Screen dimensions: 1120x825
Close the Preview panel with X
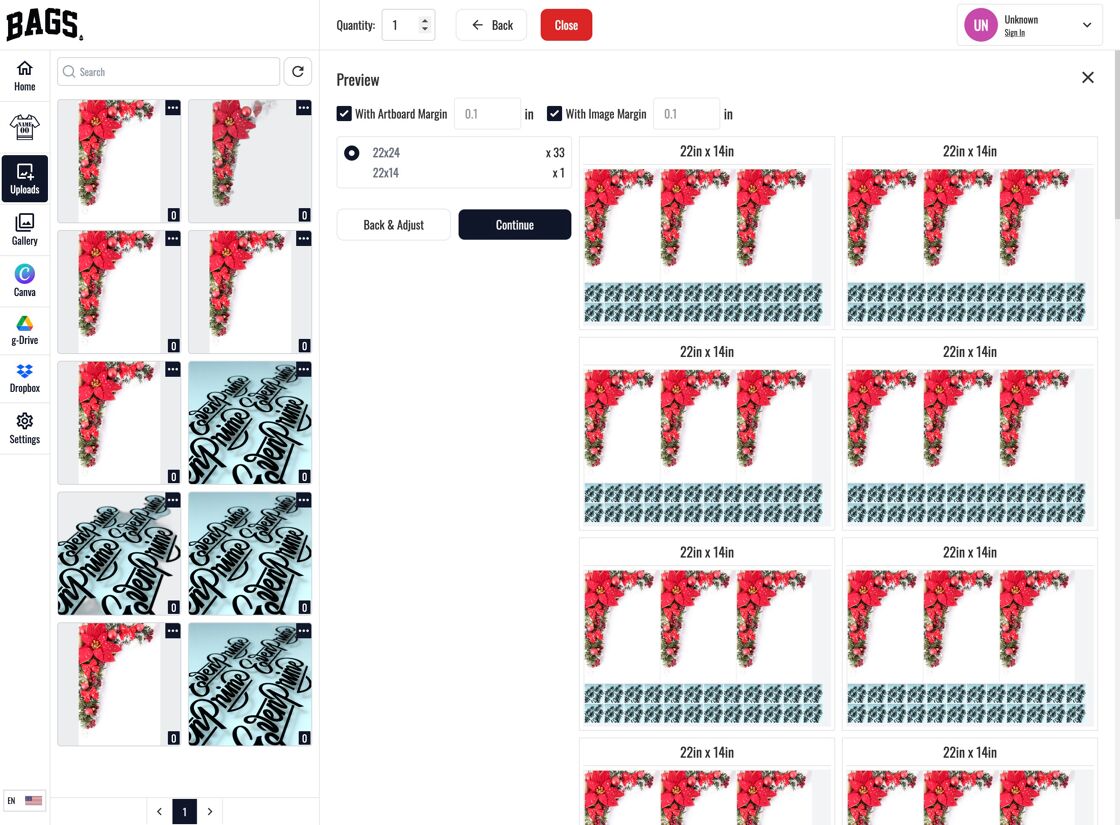pos(1087,77)
